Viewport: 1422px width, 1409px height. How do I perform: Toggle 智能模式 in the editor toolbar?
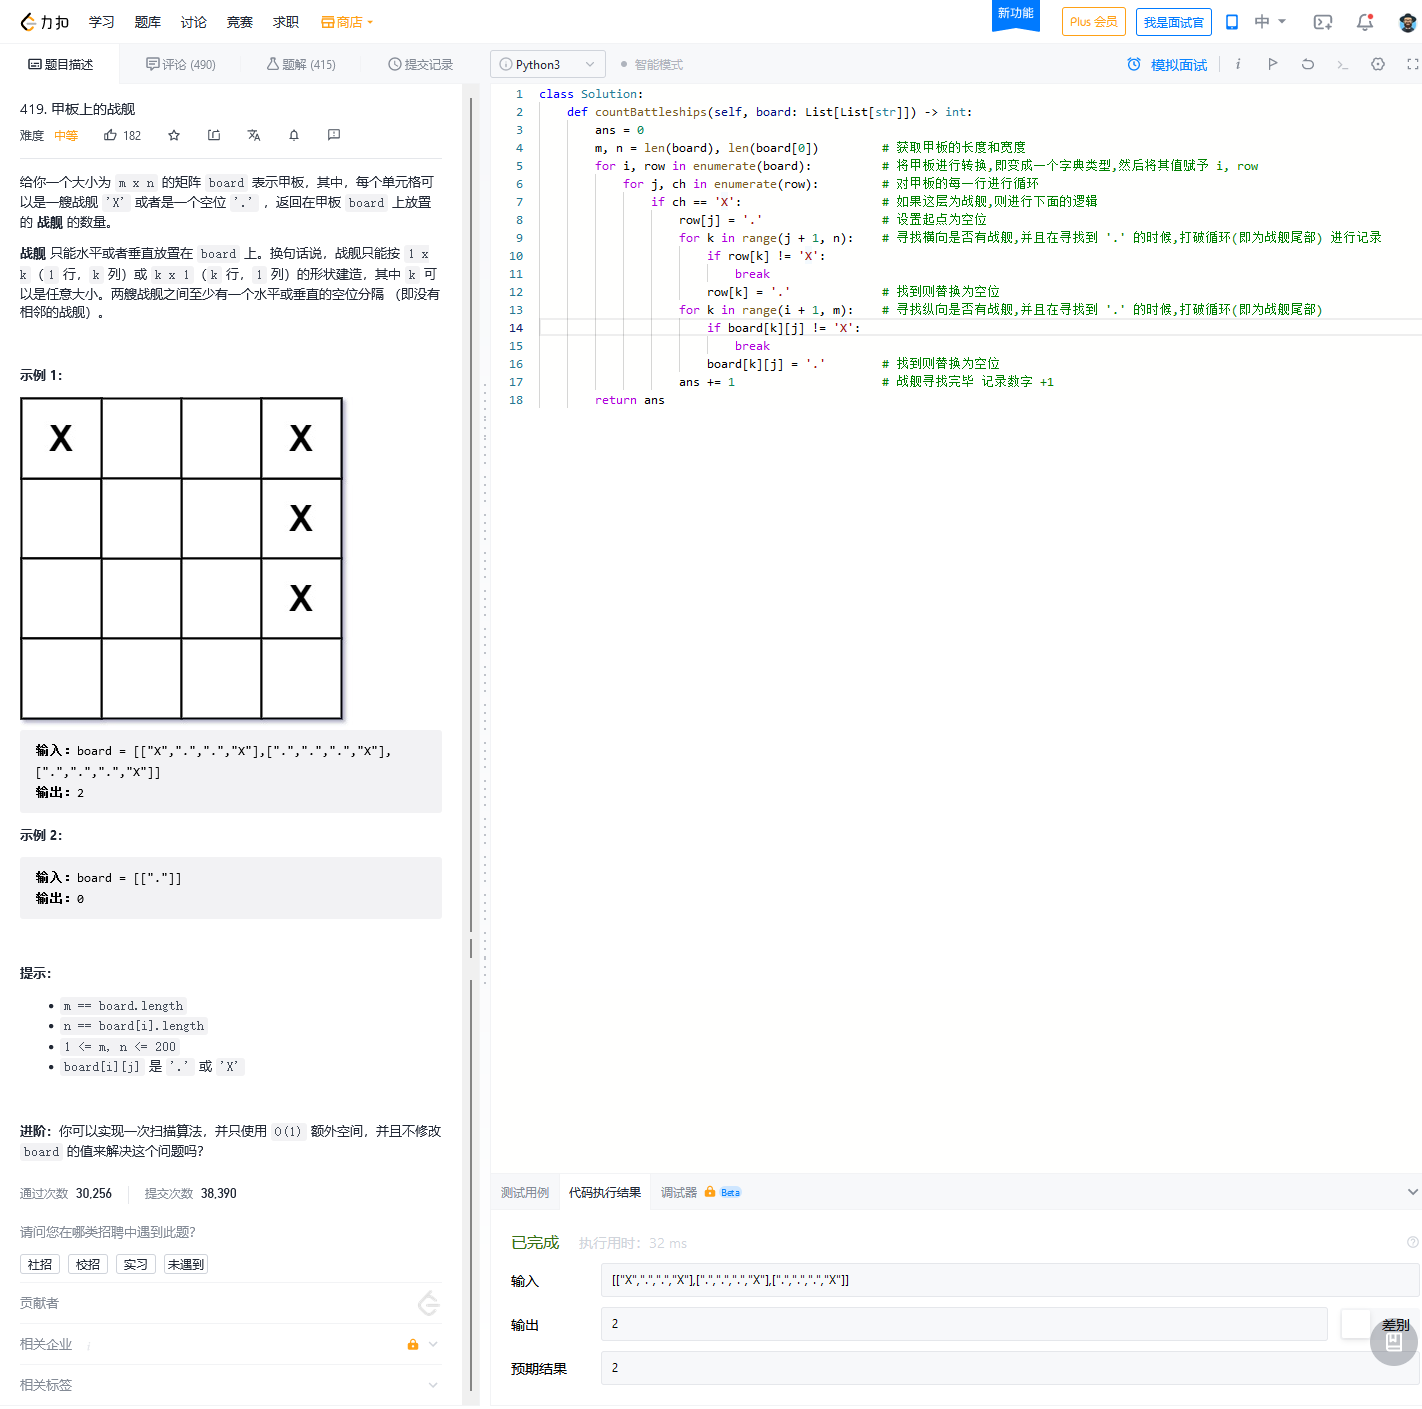(651, 65)
